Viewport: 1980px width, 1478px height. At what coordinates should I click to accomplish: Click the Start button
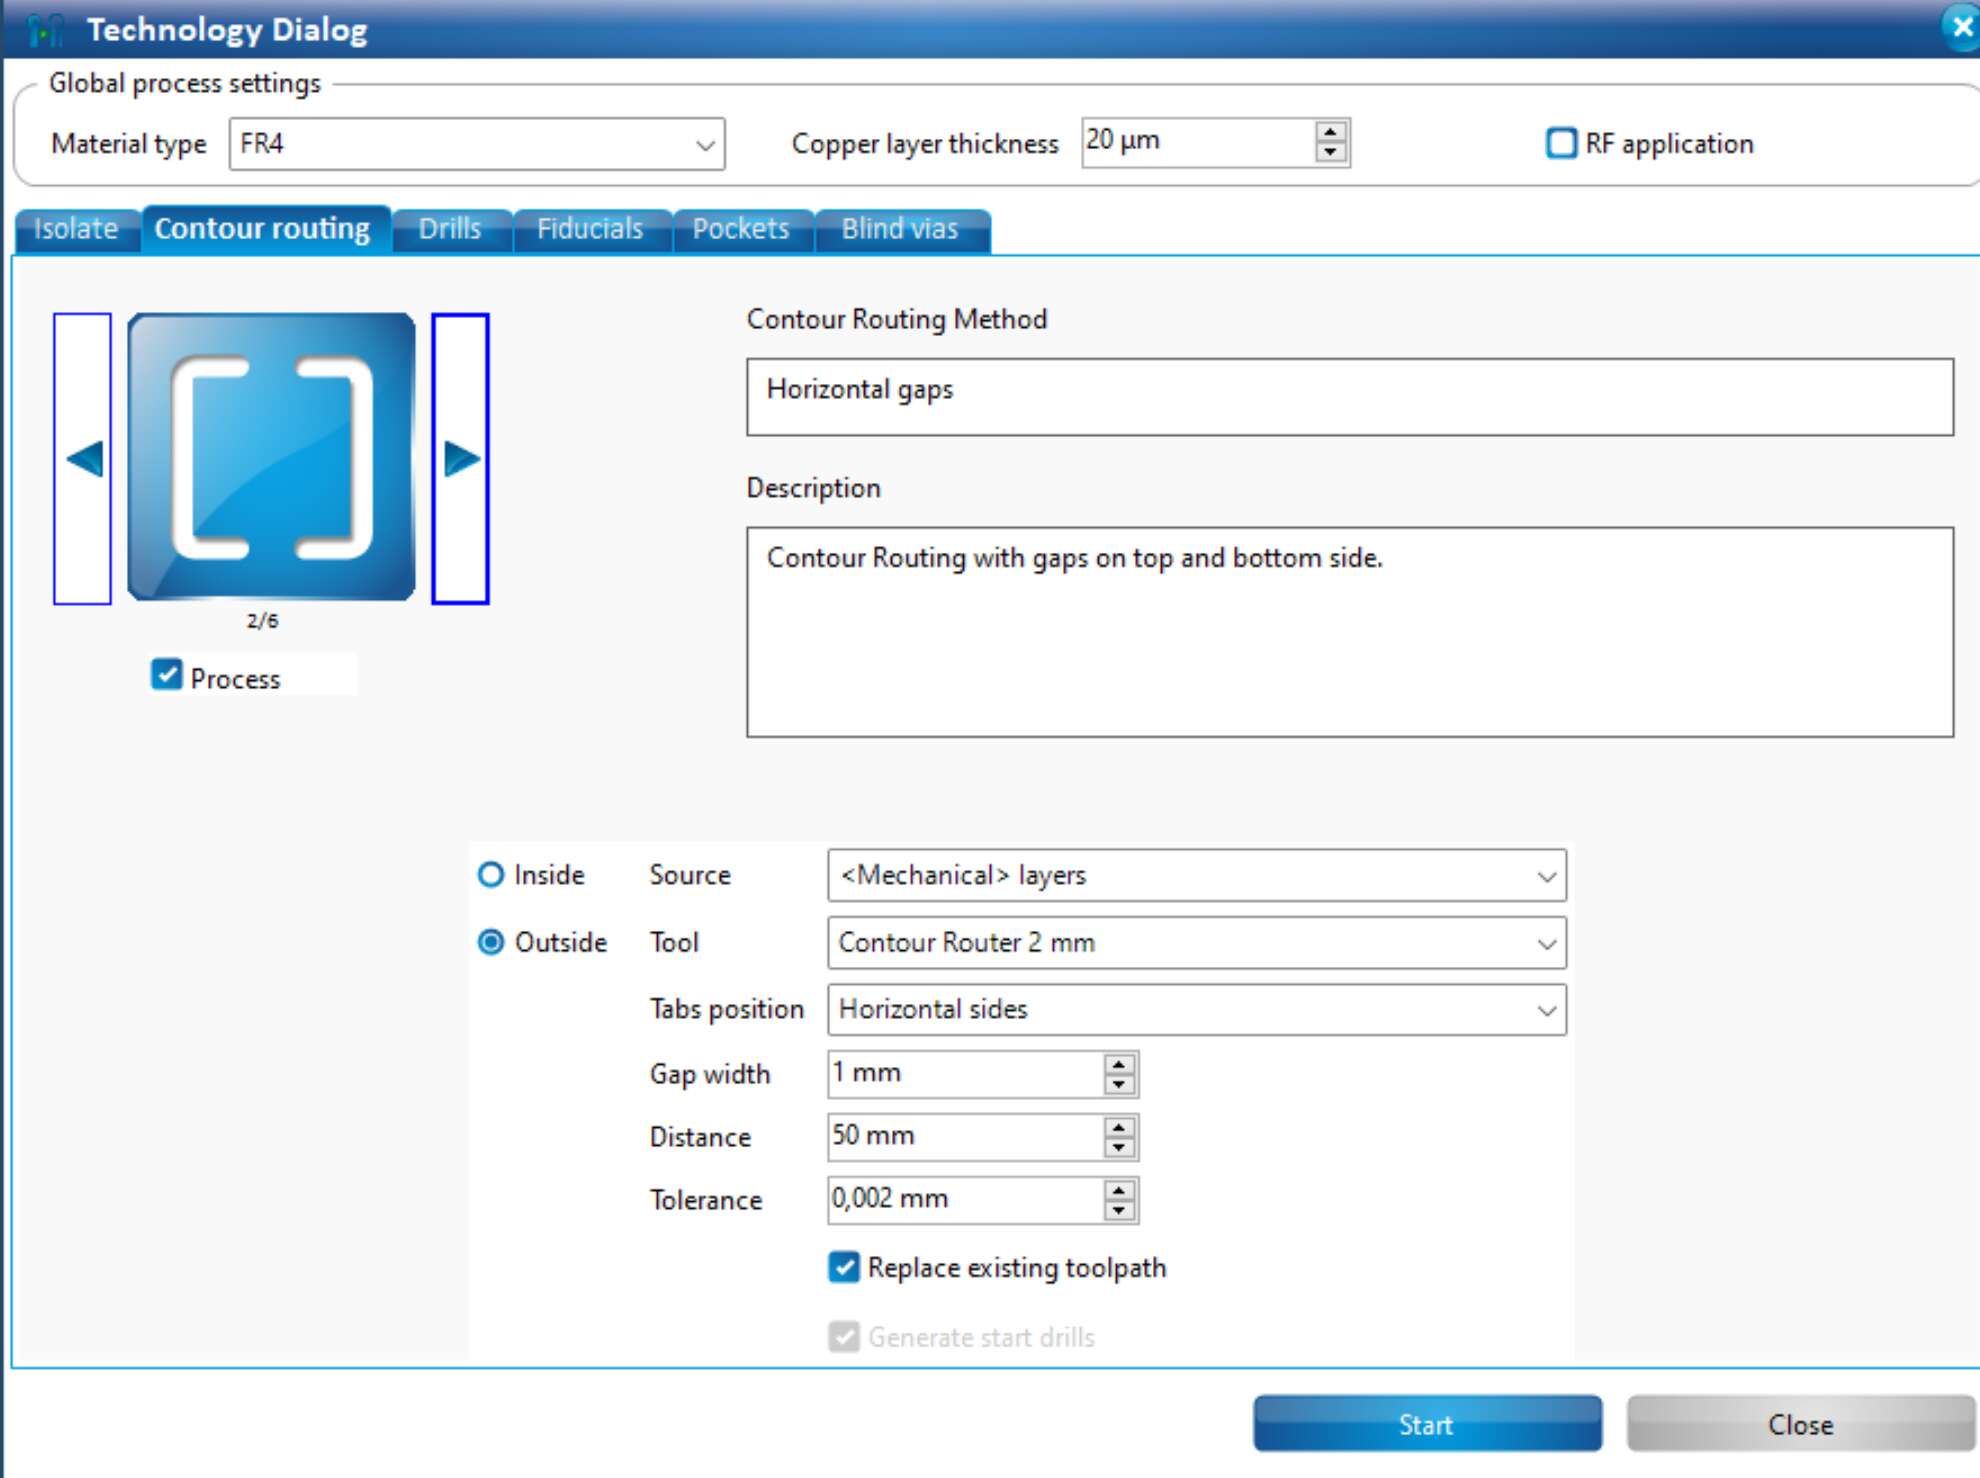(1427, 1424)
